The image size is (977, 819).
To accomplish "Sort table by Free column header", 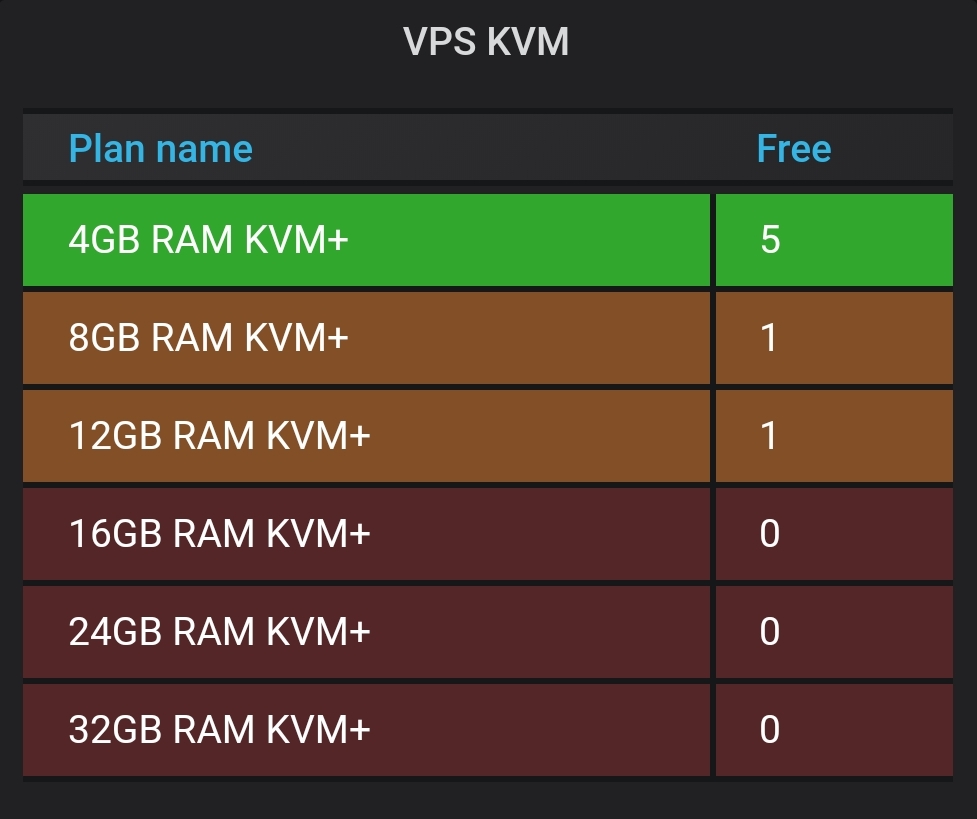I will click(793, 149).
